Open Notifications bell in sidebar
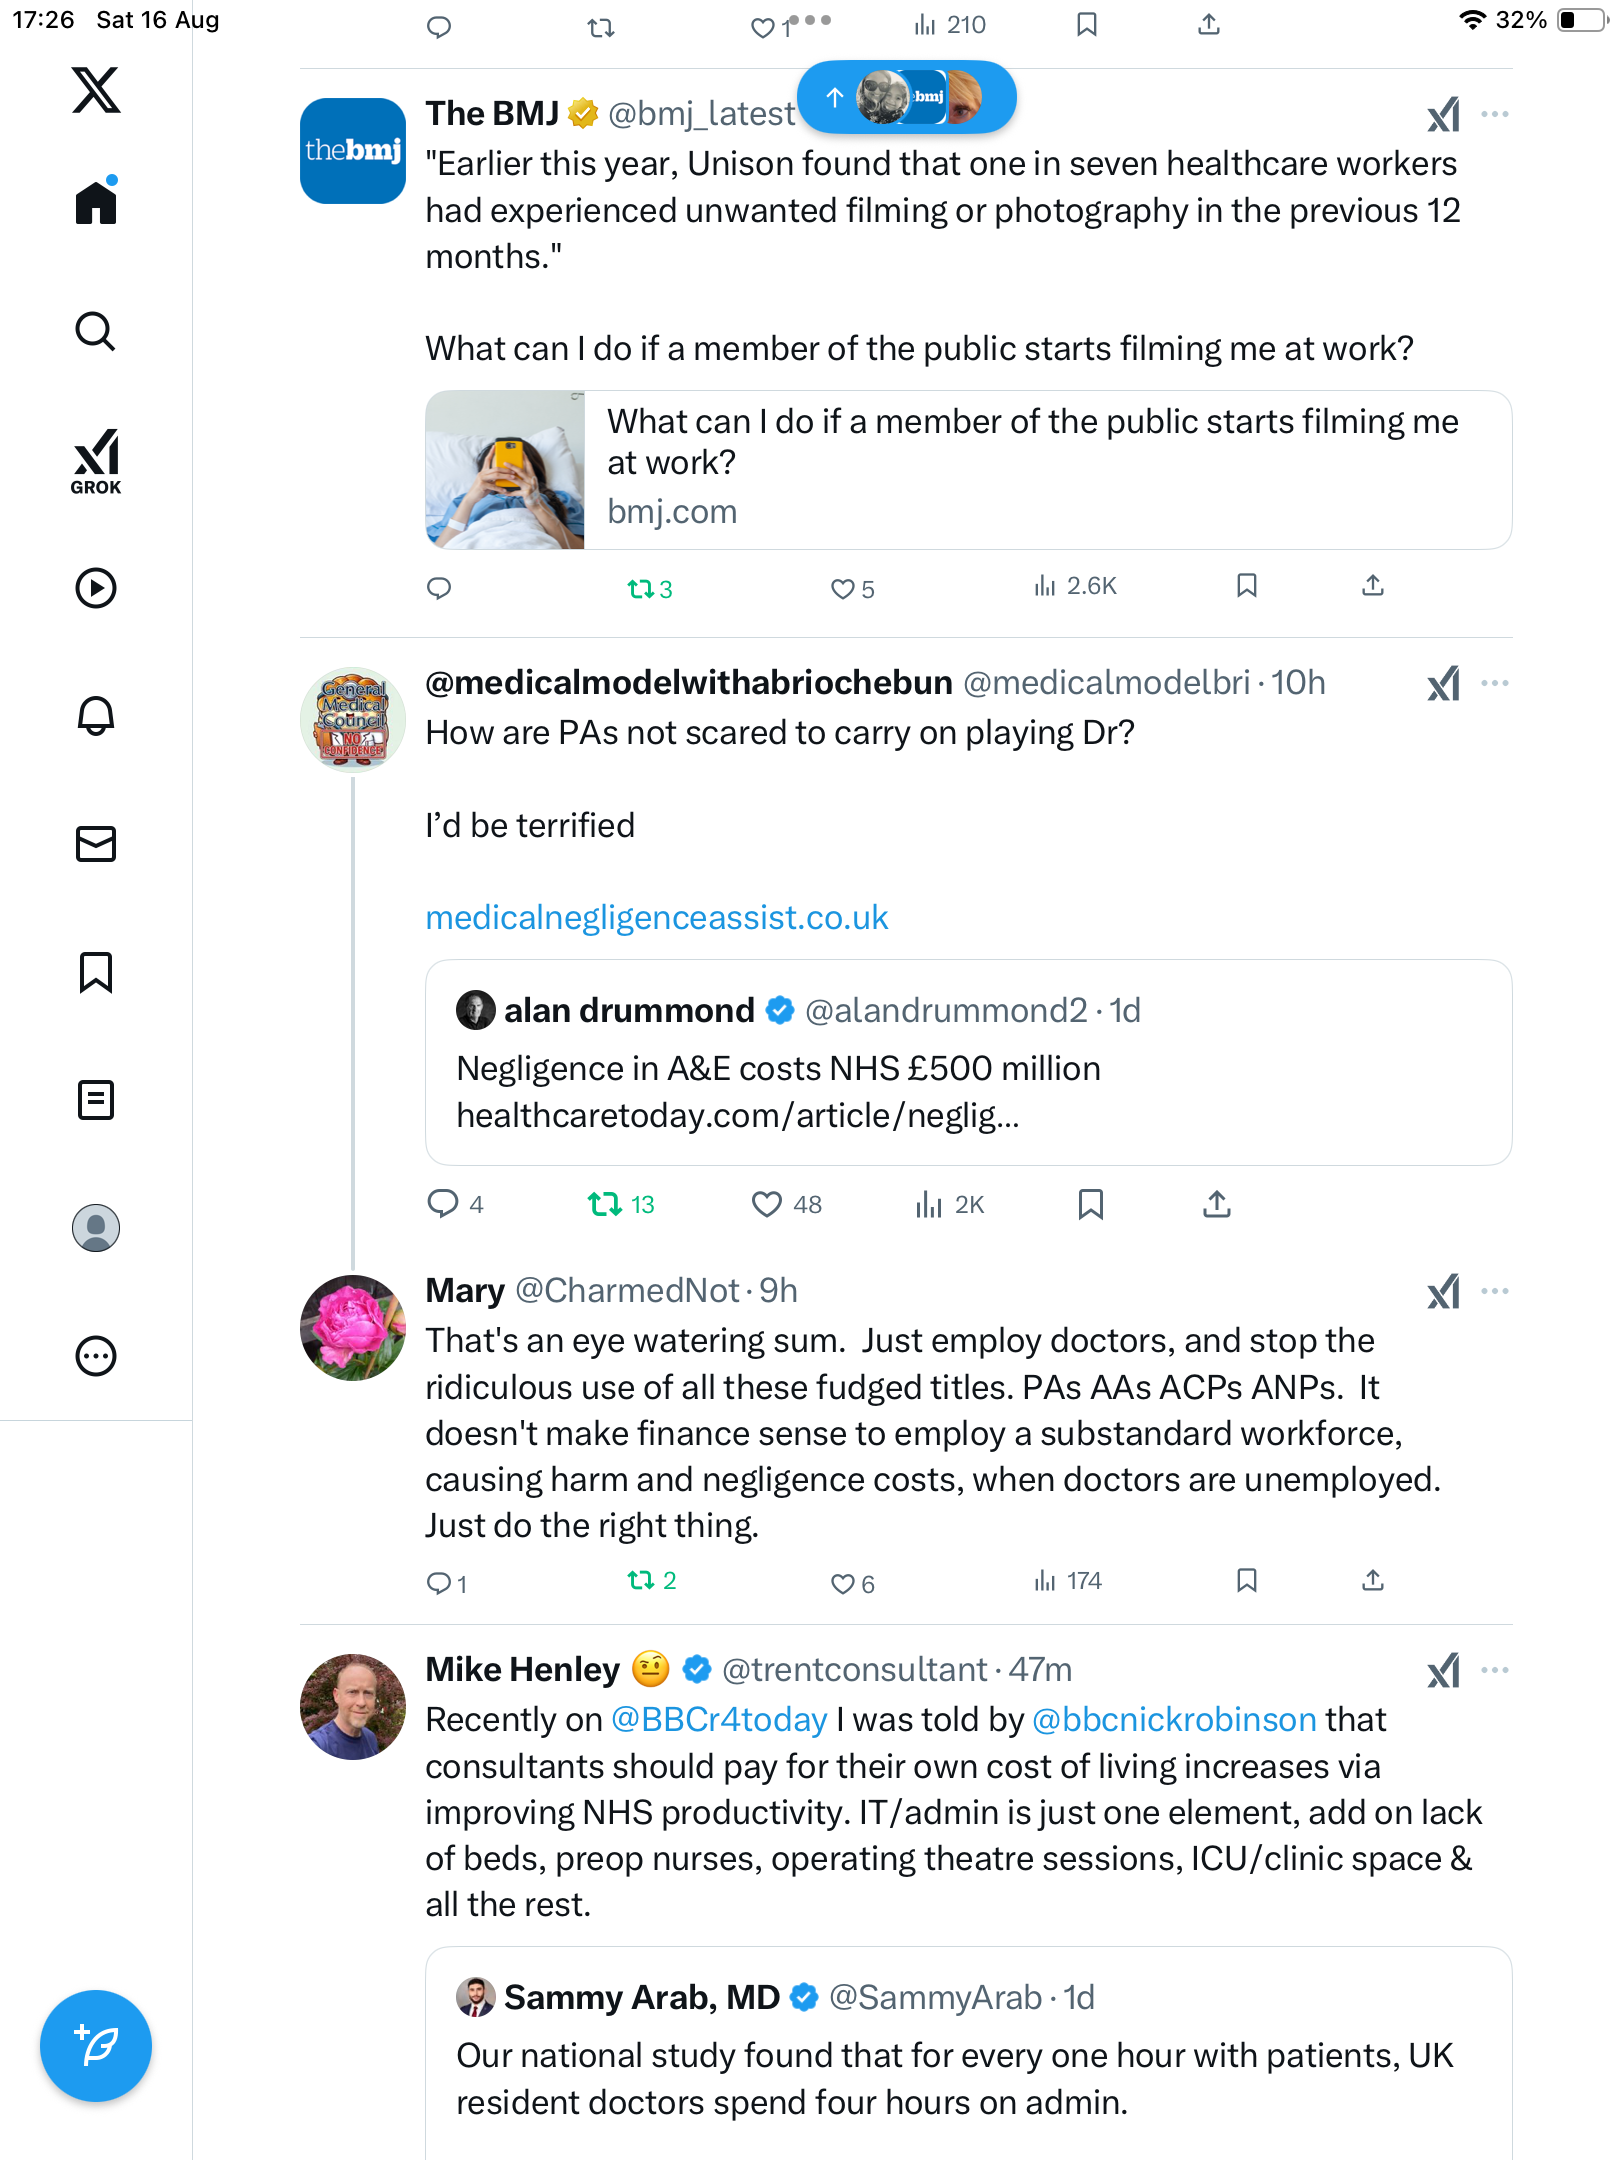 pyautogui.click(x=96, y=715)
